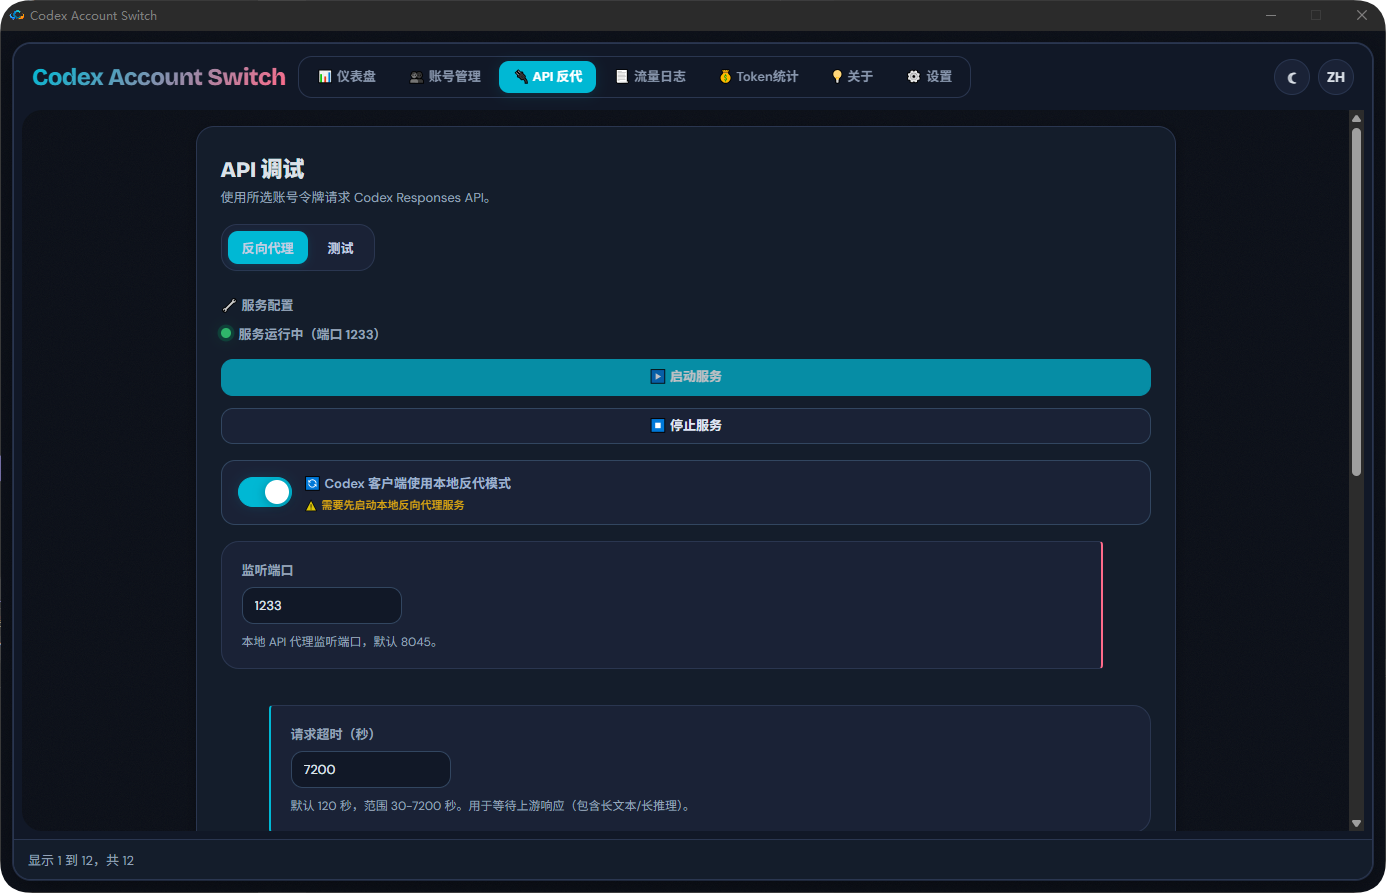This screenshot has width=1386, height=893.
Task: Click the 服务配置 pencil icon
Action: pos(227,305)
